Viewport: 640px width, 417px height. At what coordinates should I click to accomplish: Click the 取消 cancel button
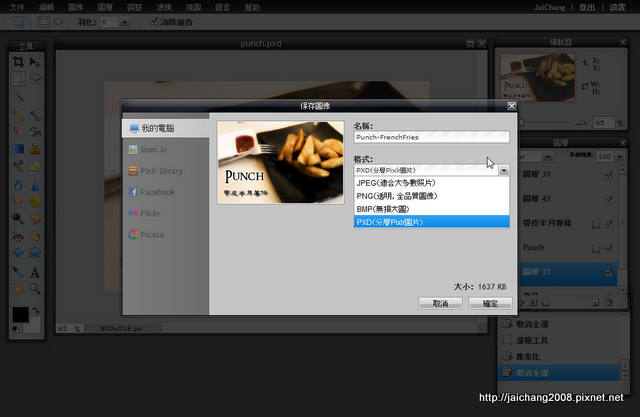click(440, 303)
